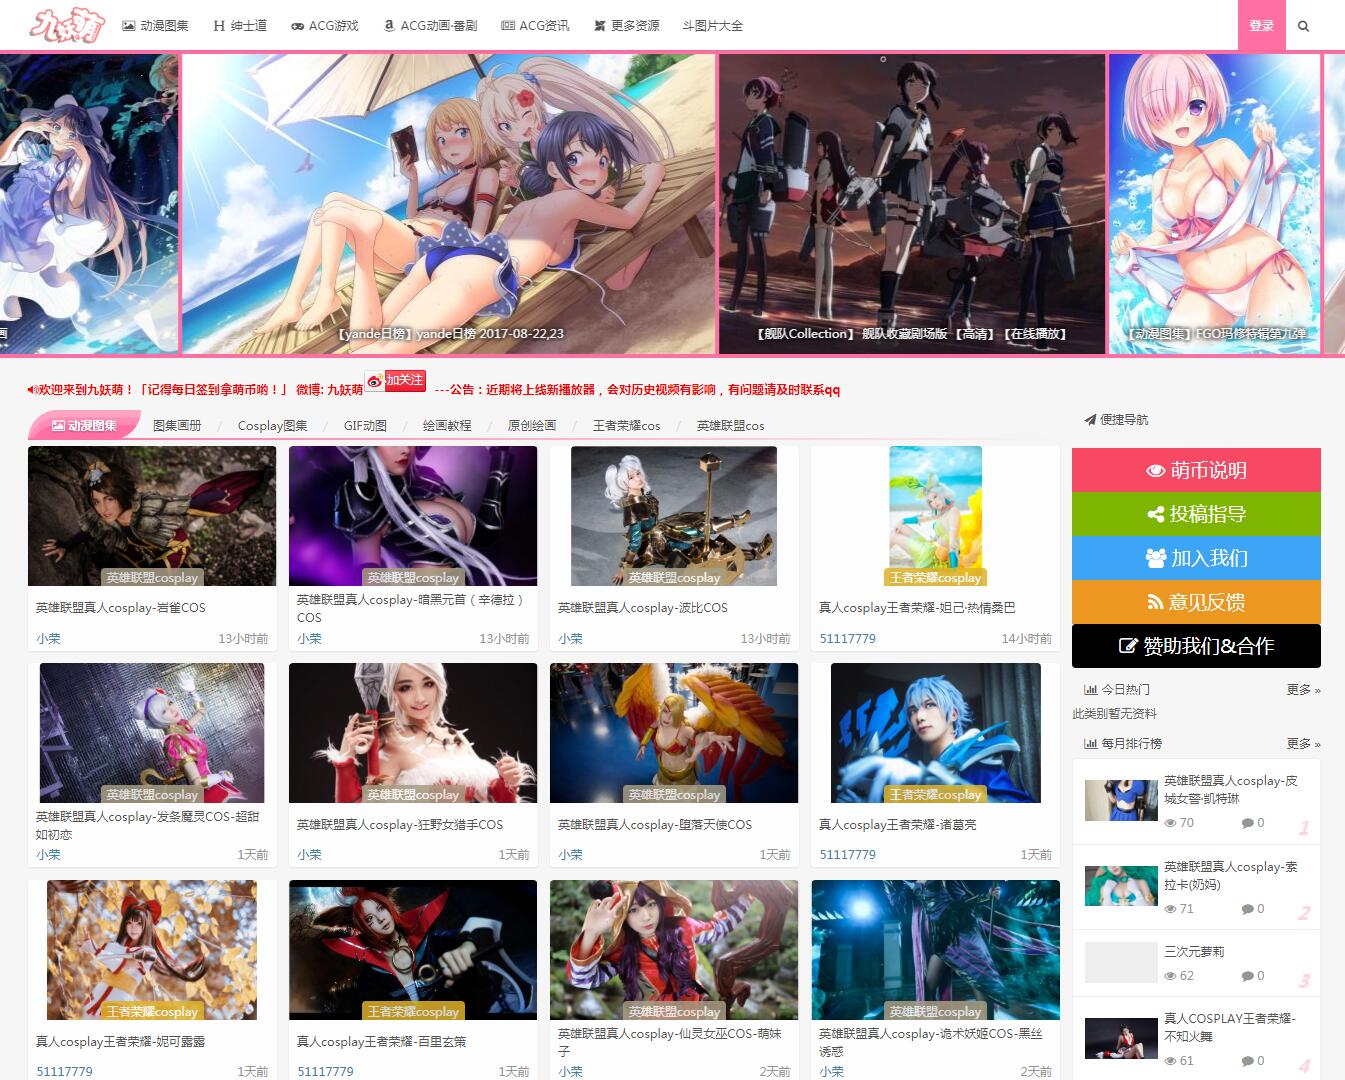Viewport: 1345px width, 1080px height.
Task: Open the 舰队Collection 剧场版 carousel slide
Action: (912, 204)
